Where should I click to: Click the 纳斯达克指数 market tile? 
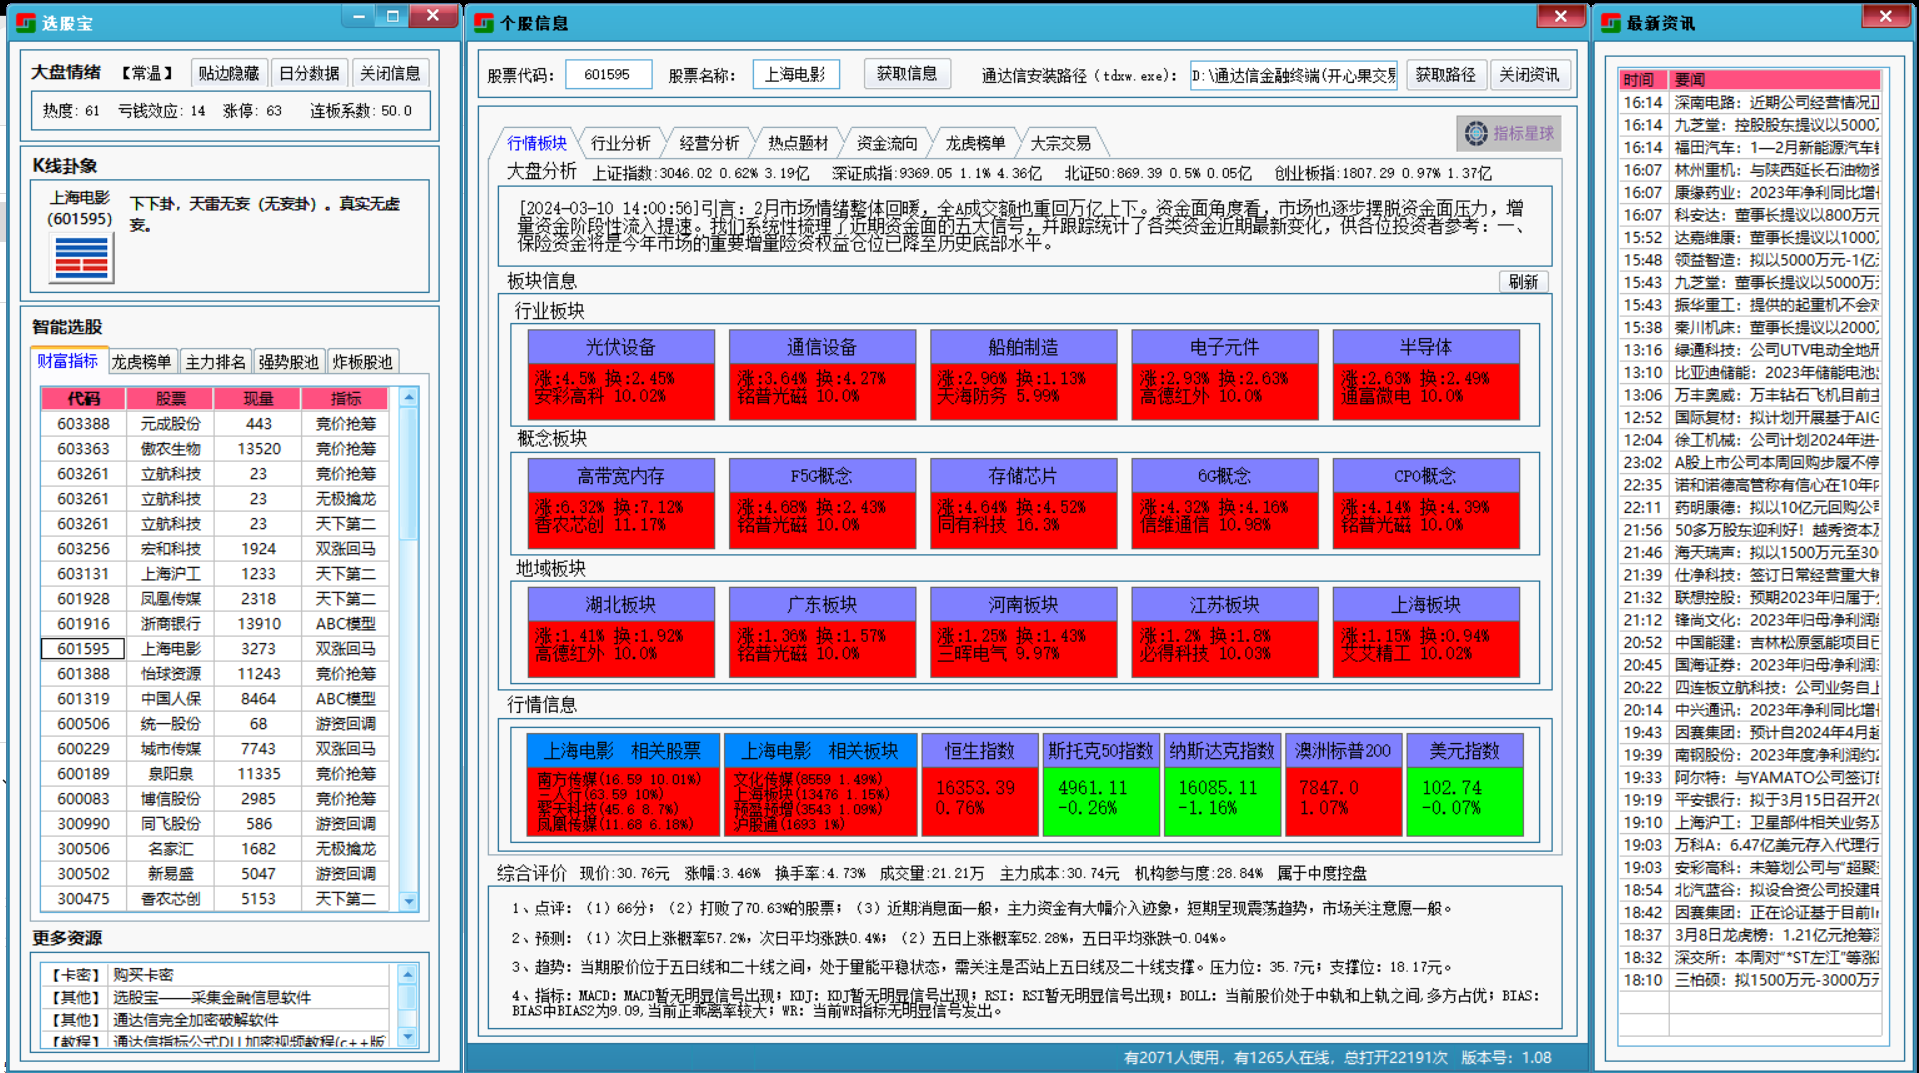(x=1222, y=784)
